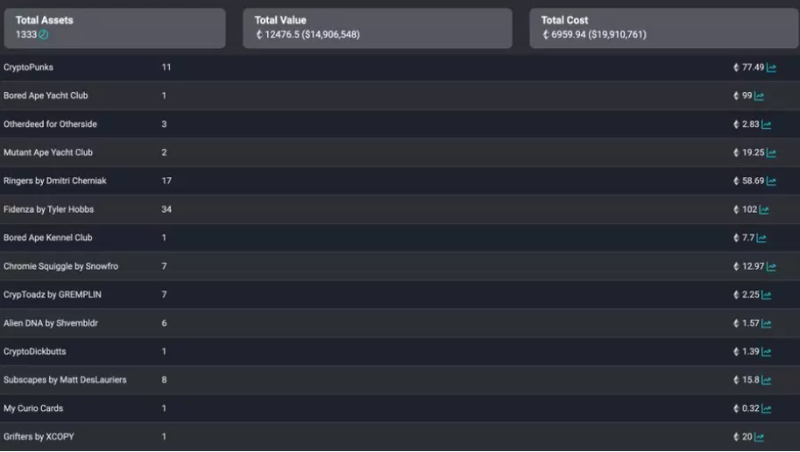The image size is (800, 452).
Task: Open Bored Ape Kennel Club chart icon
Action: coord(760,239)
